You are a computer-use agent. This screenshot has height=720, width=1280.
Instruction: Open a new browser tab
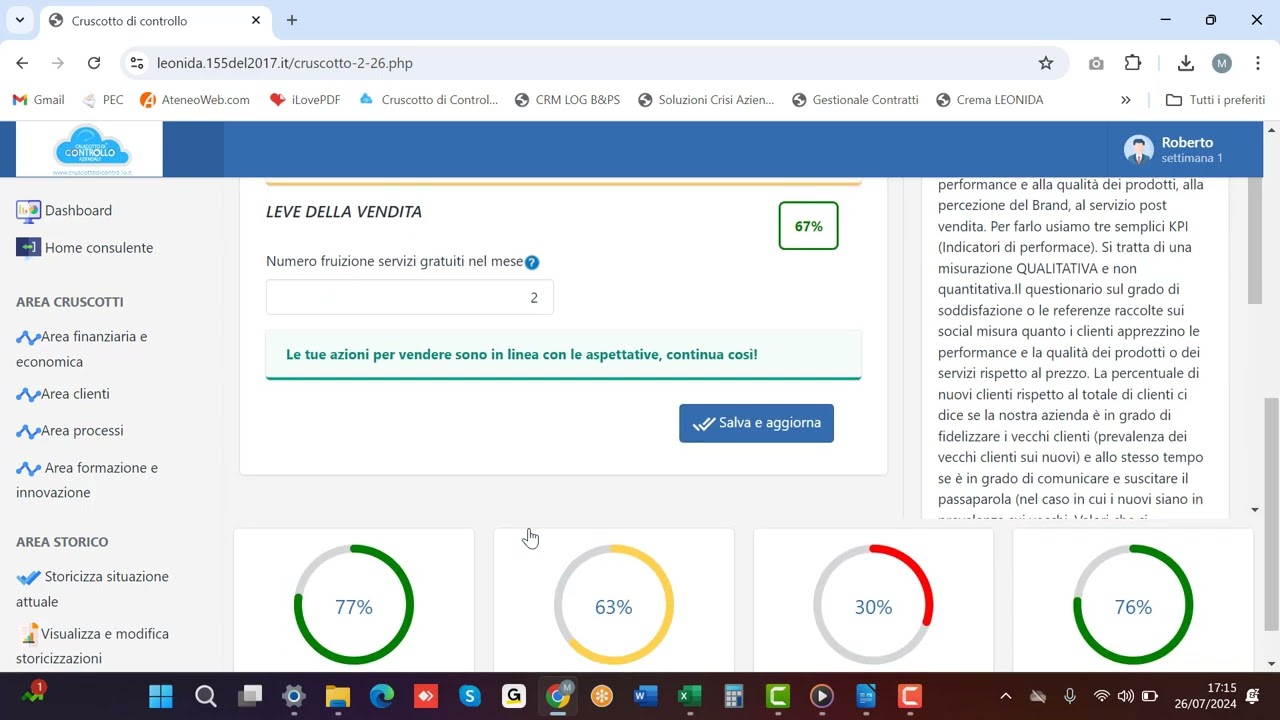point(292,20)
